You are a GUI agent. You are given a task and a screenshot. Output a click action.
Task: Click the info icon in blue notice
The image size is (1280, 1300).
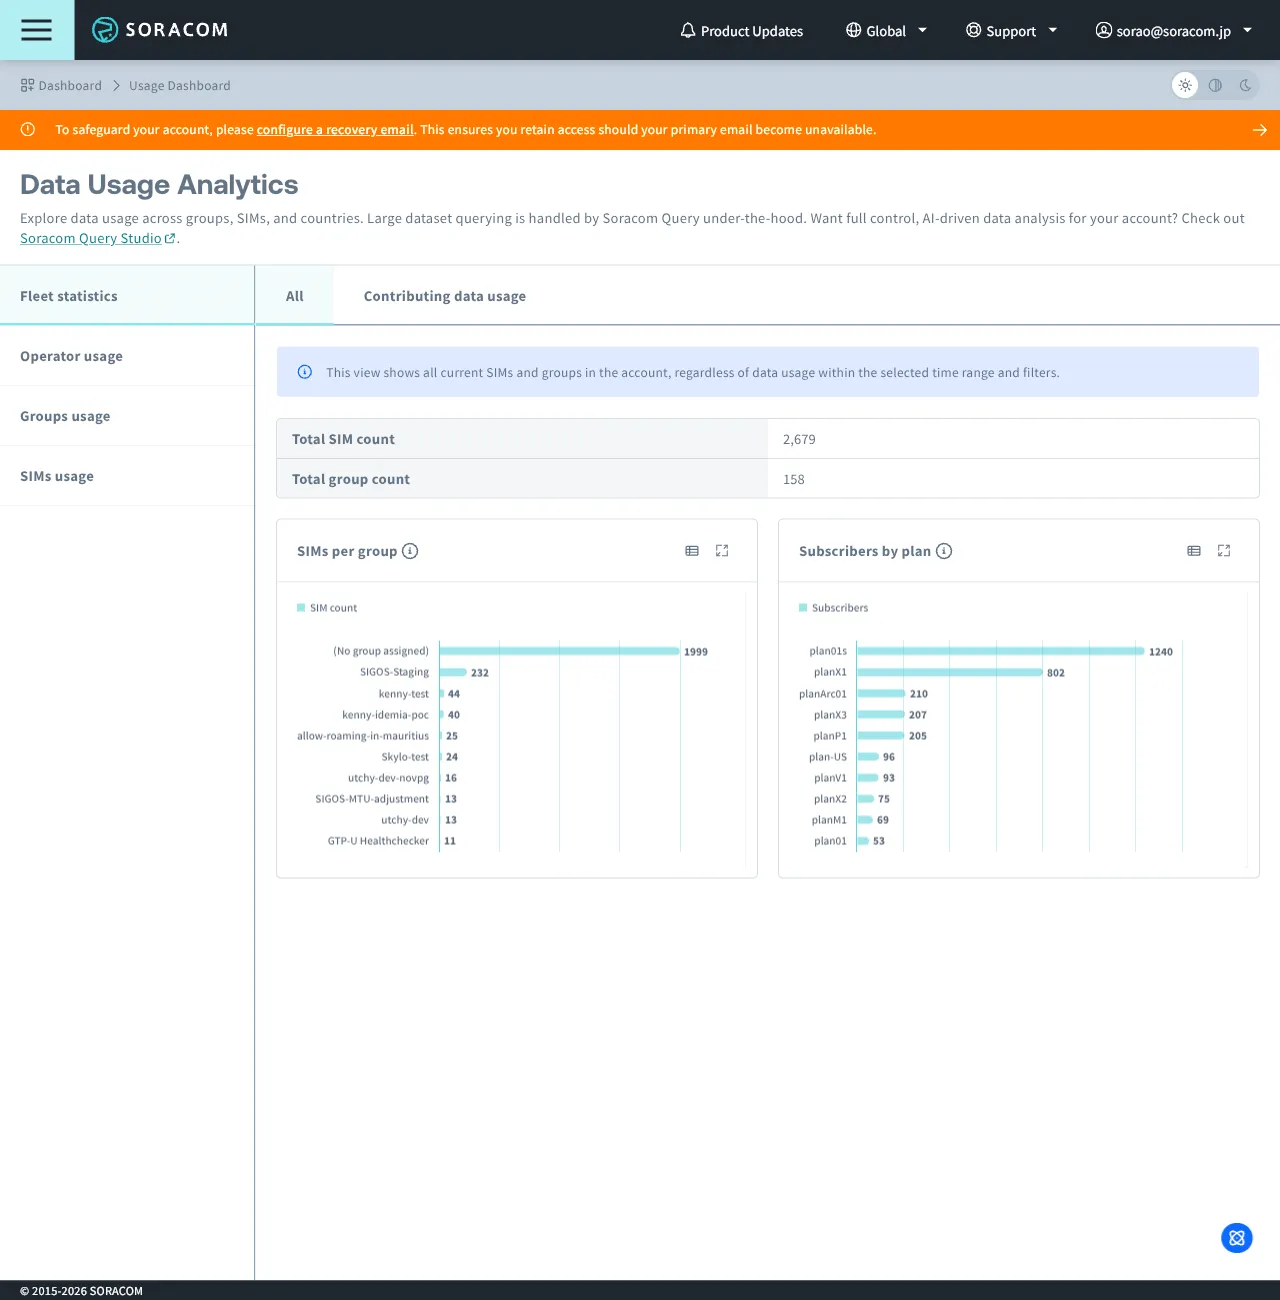coord(305,372)
